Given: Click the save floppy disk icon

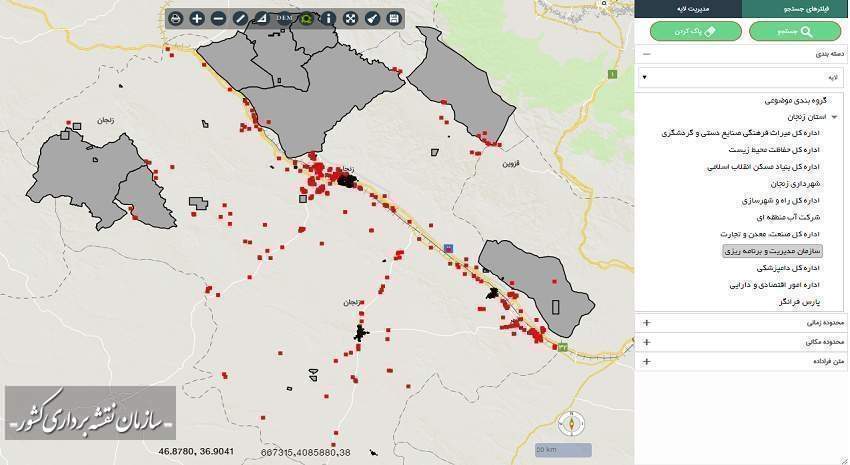Looking at the screenshot, I should [x=394, y=18].
